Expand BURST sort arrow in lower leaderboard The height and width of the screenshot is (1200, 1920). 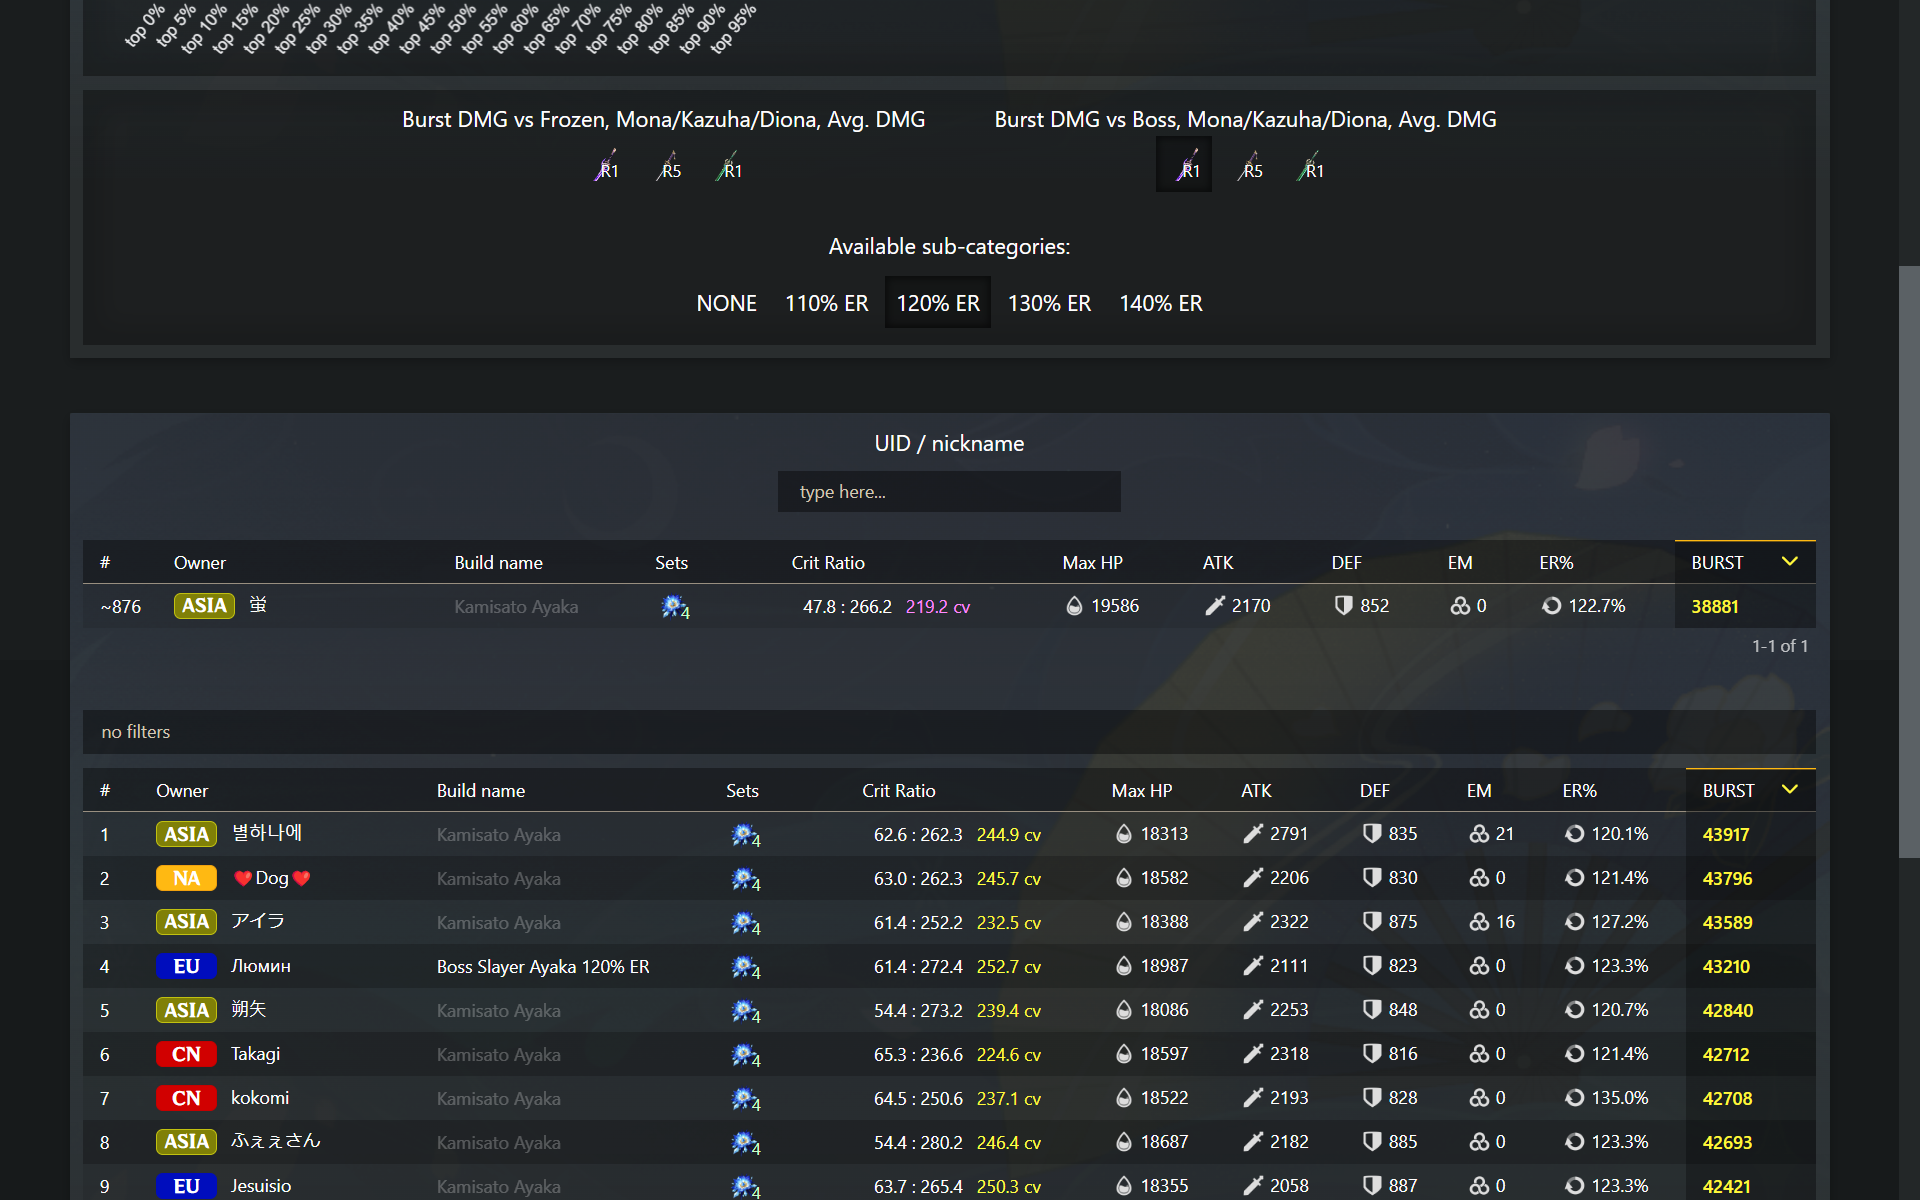(x=1790, y=790)
